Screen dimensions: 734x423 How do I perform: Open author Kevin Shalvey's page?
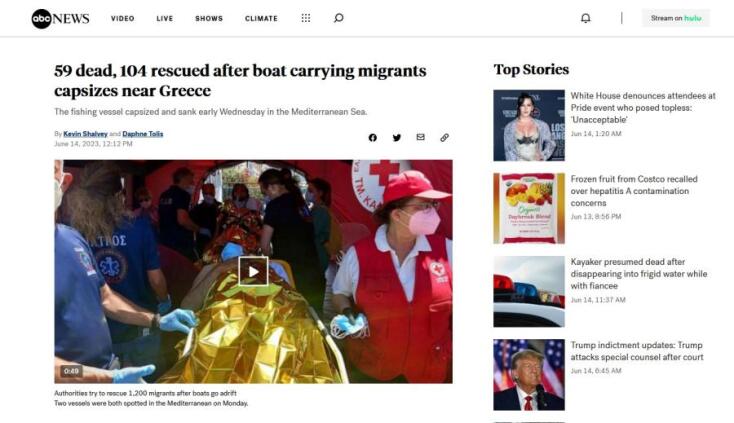tap(85, 134)
